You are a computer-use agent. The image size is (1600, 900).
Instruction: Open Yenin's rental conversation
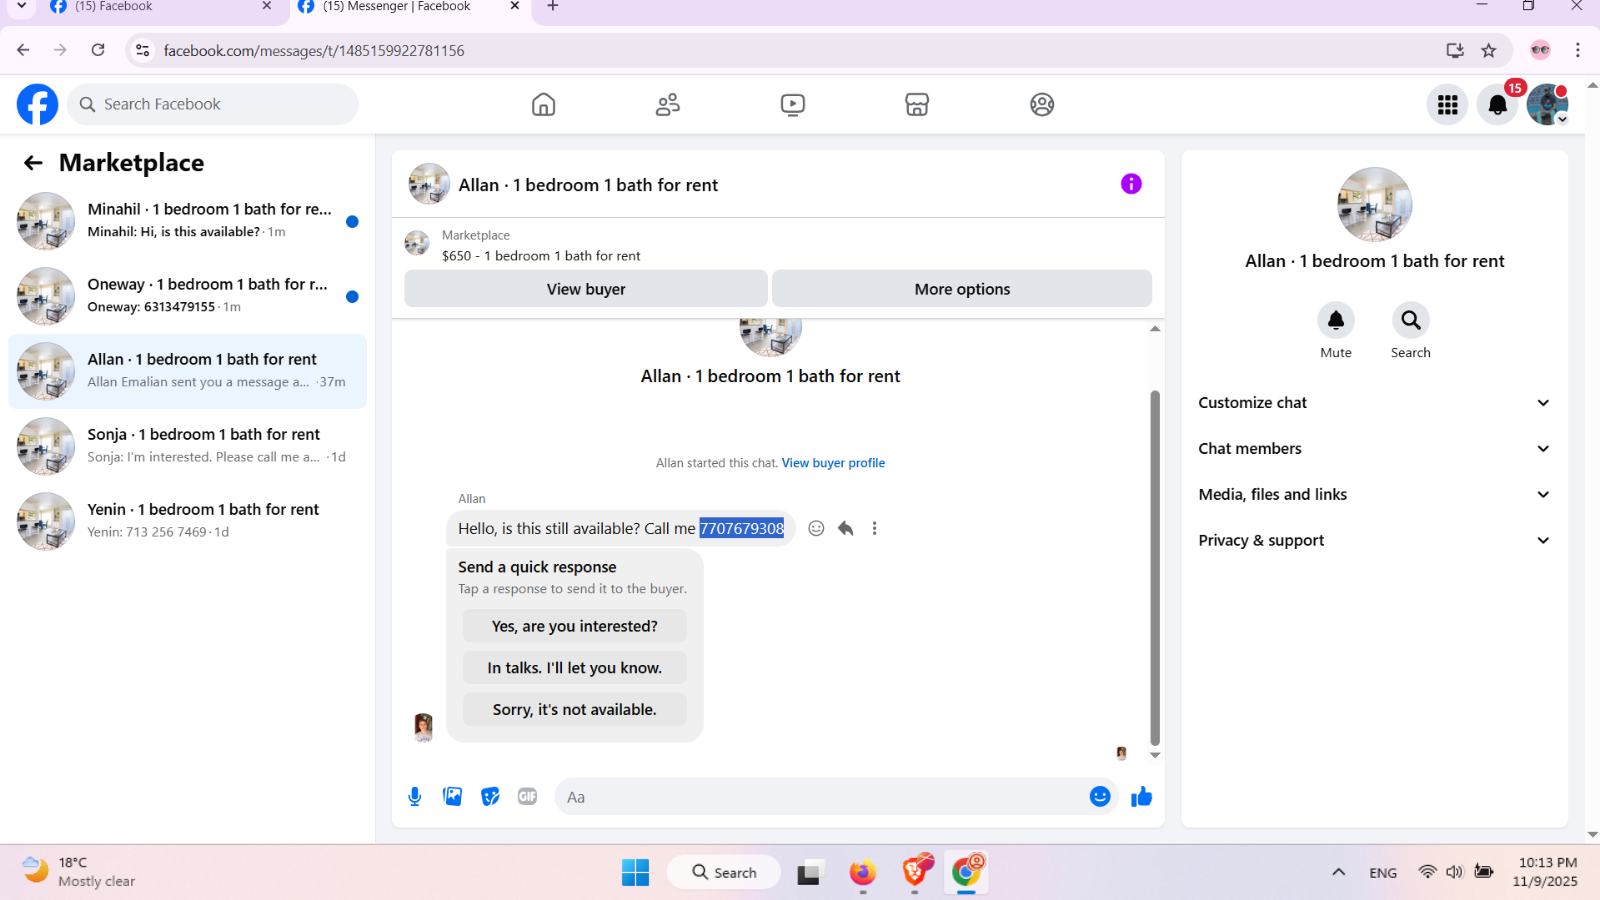(x=187, y=521)
